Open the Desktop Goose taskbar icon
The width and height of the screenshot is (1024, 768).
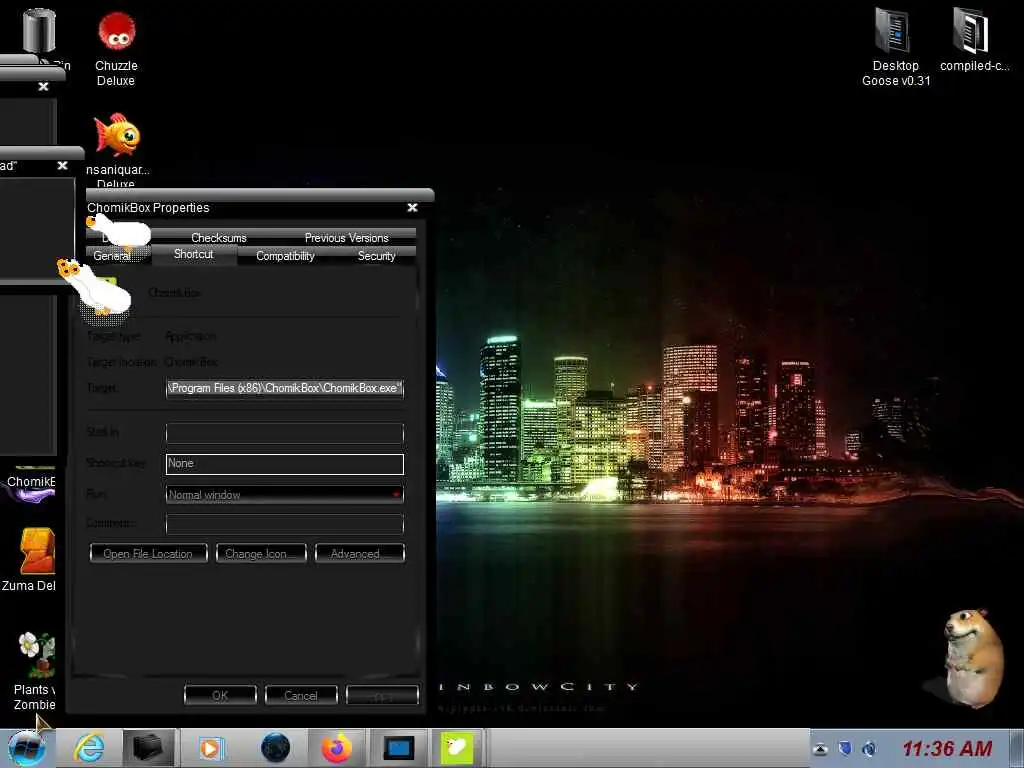click(457, 748)
